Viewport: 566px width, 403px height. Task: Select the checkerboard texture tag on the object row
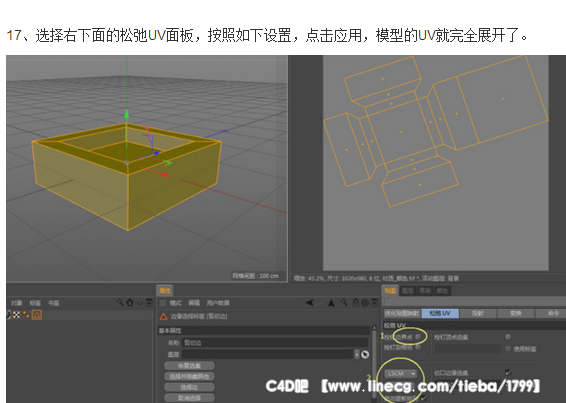[x=16, y=315]
